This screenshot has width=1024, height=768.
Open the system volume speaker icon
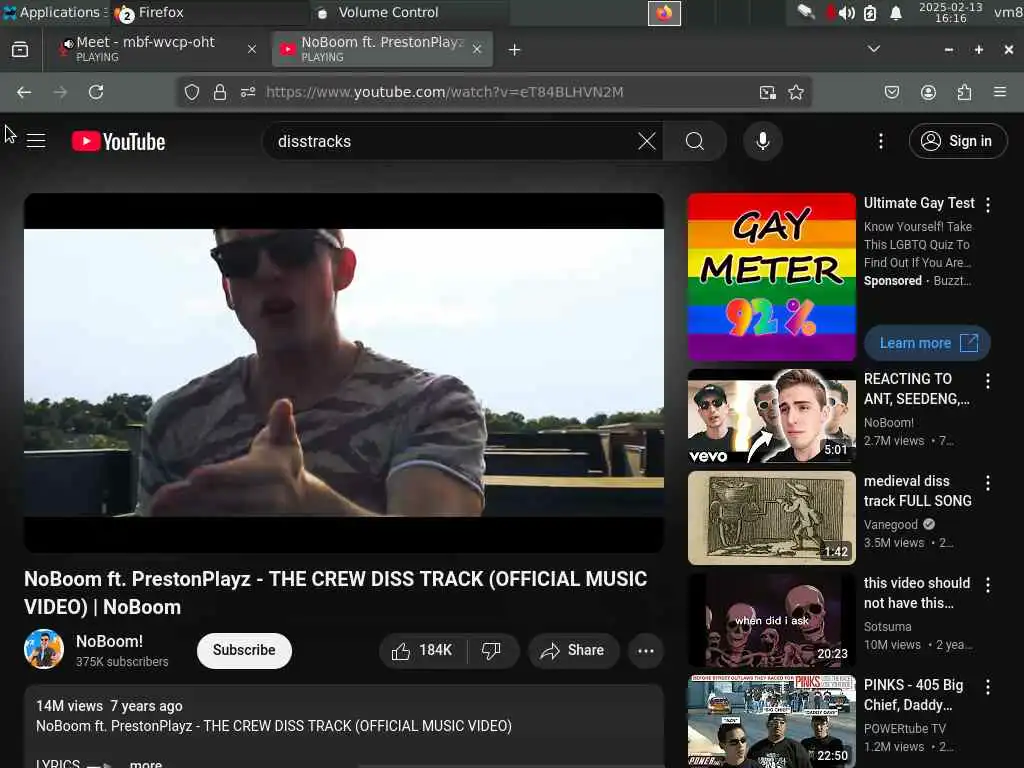846,13
